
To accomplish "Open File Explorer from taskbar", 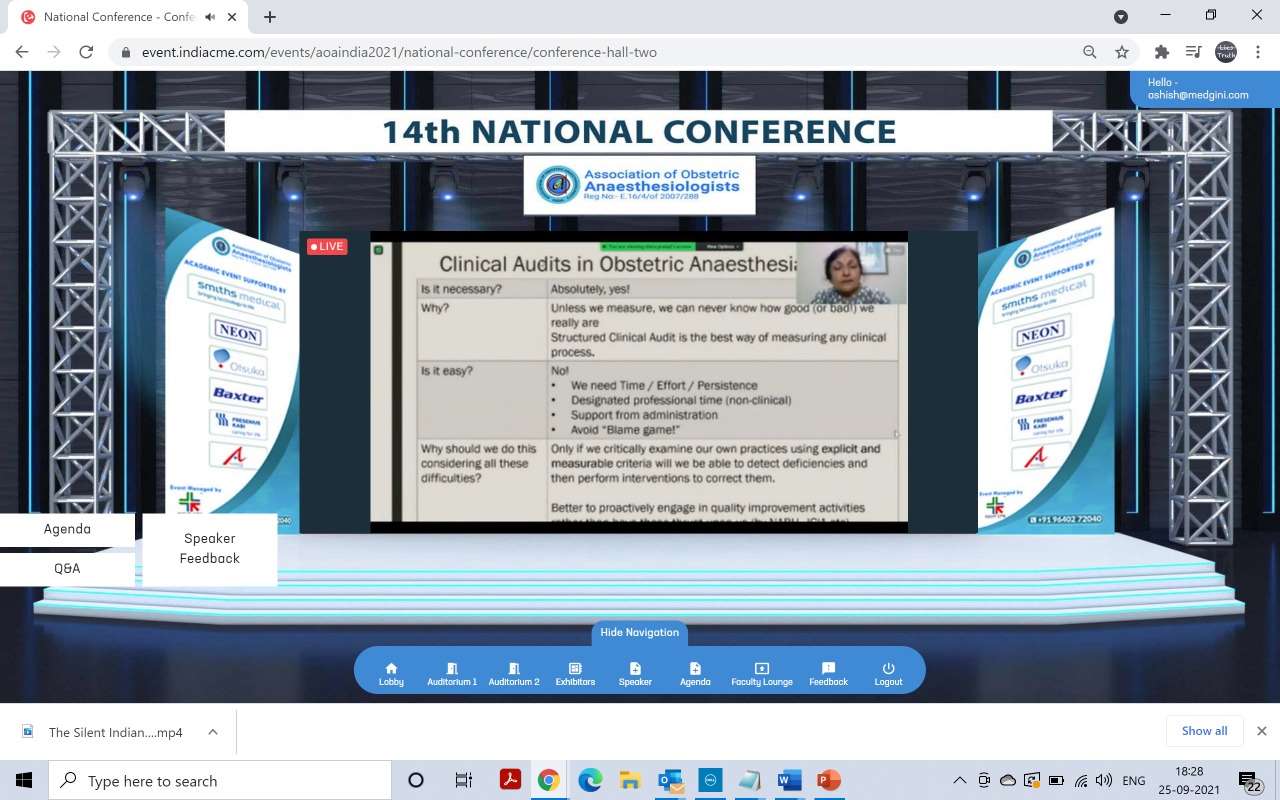I will pyautogui.click(x=630, y=780).
